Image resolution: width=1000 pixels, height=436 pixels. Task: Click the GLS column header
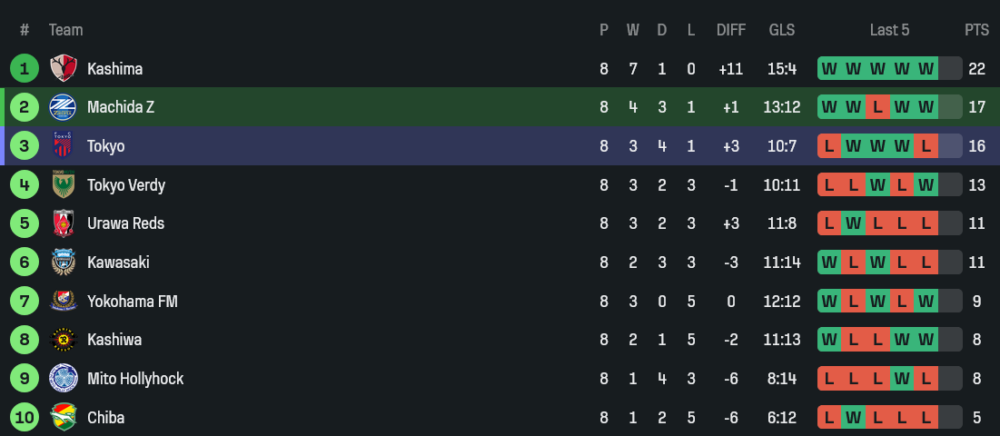tap(782, 30)
